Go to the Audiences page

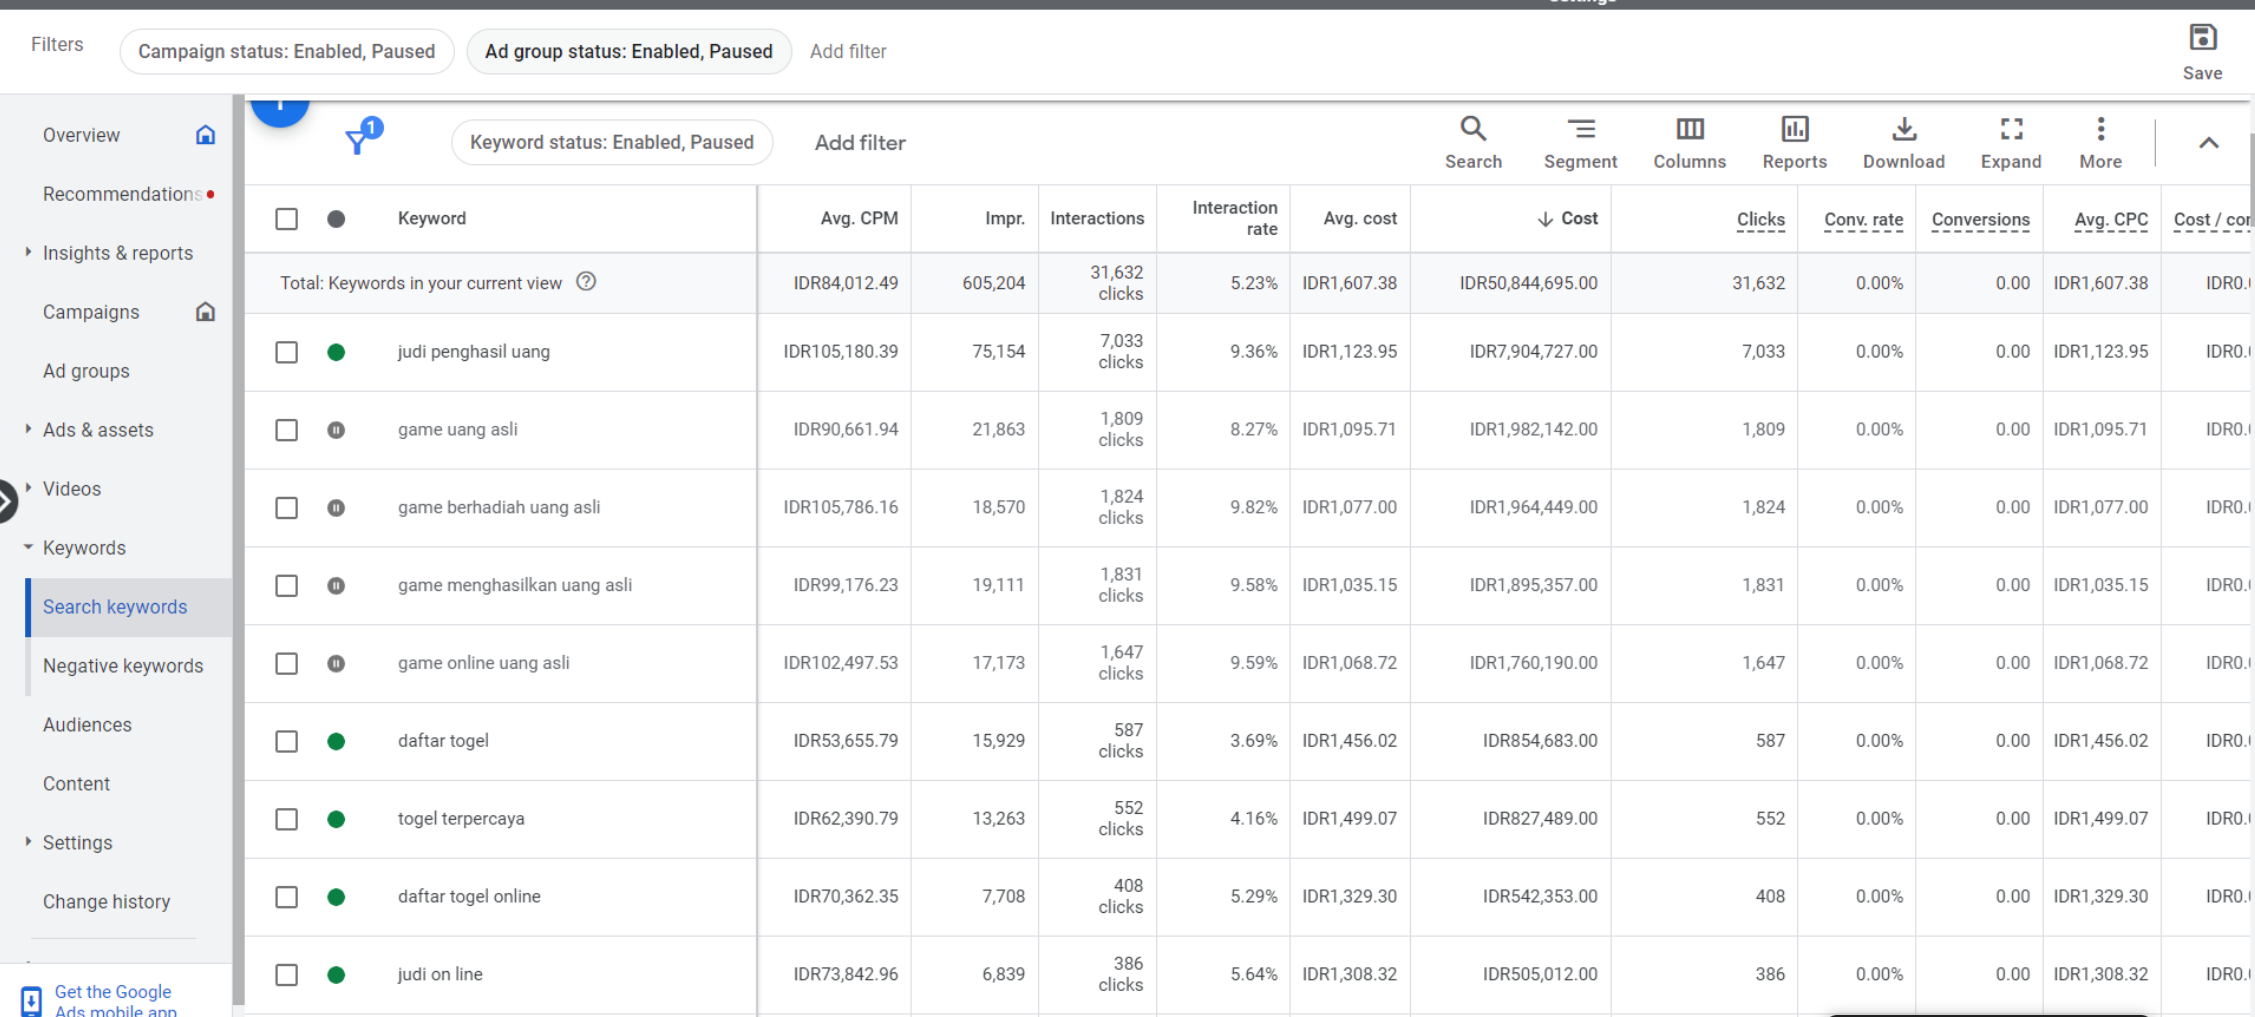coord(87,725)
